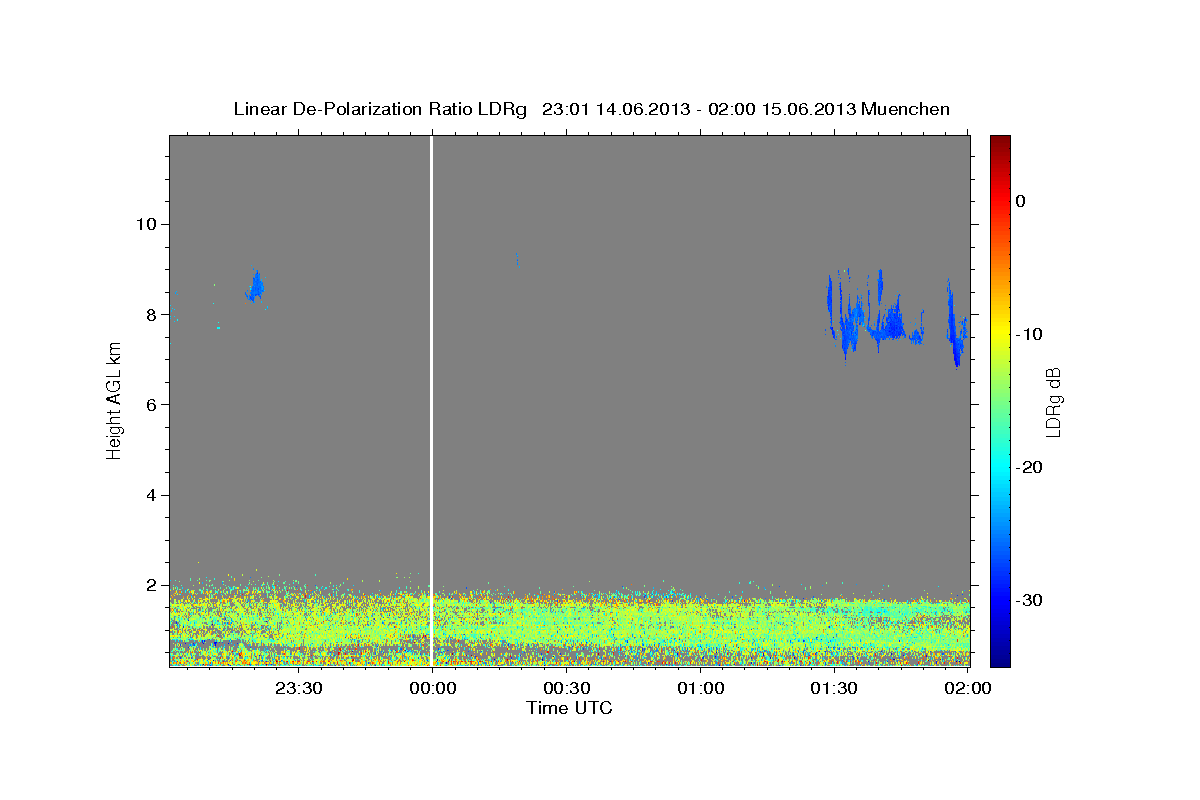The height and width of the screenshot is (800, 1200).
Task: Click the plot title 'Linear De-Polarization Ratio LDRg'
Action: tap(380, 109)
